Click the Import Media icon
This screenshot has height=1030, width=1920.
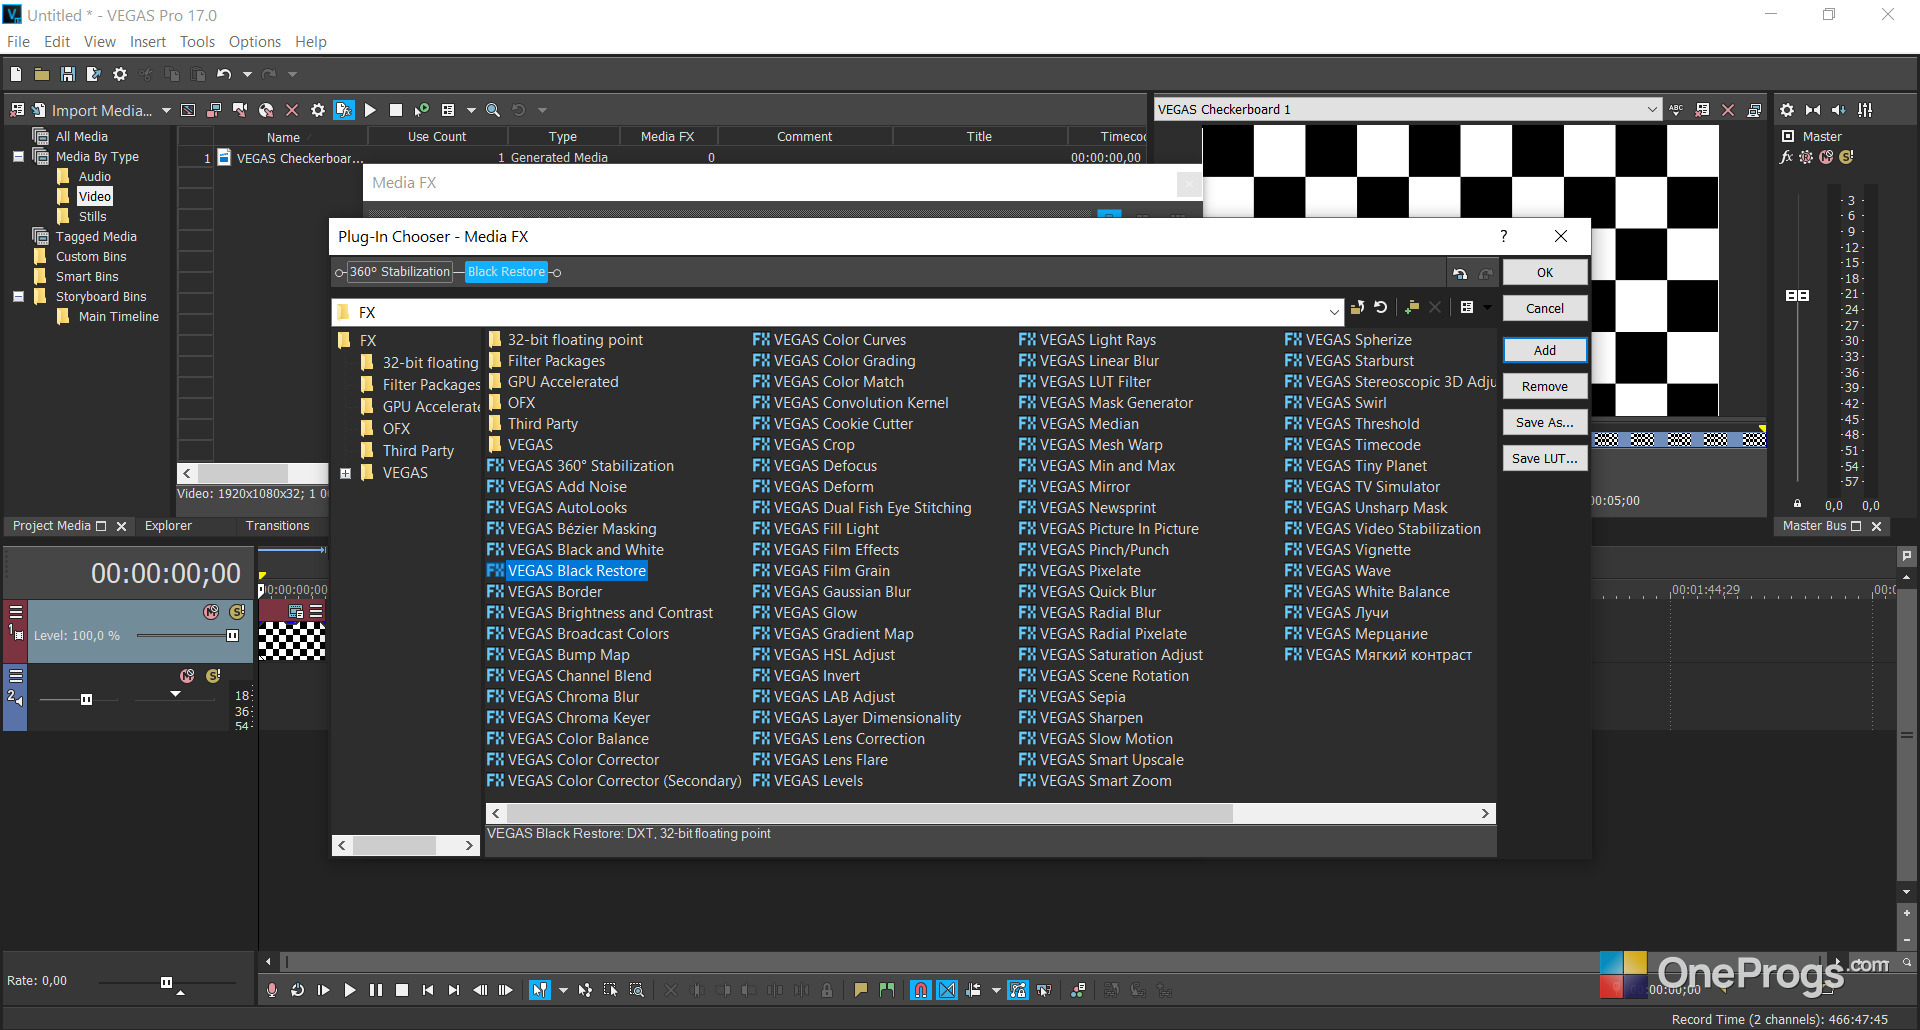[x=39, y=110]
